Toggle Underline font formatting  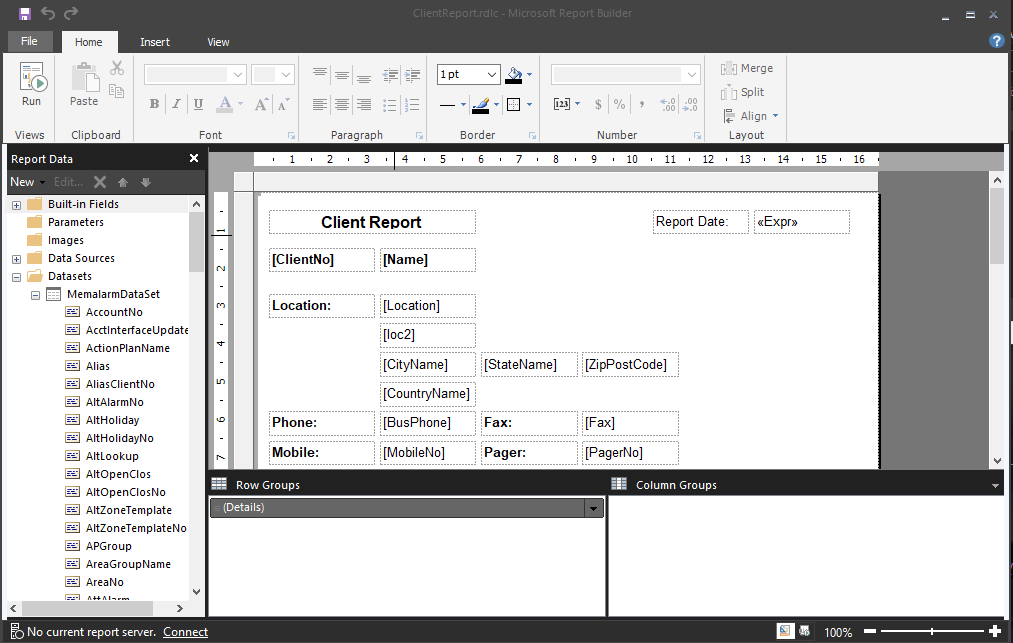(198, 104)
